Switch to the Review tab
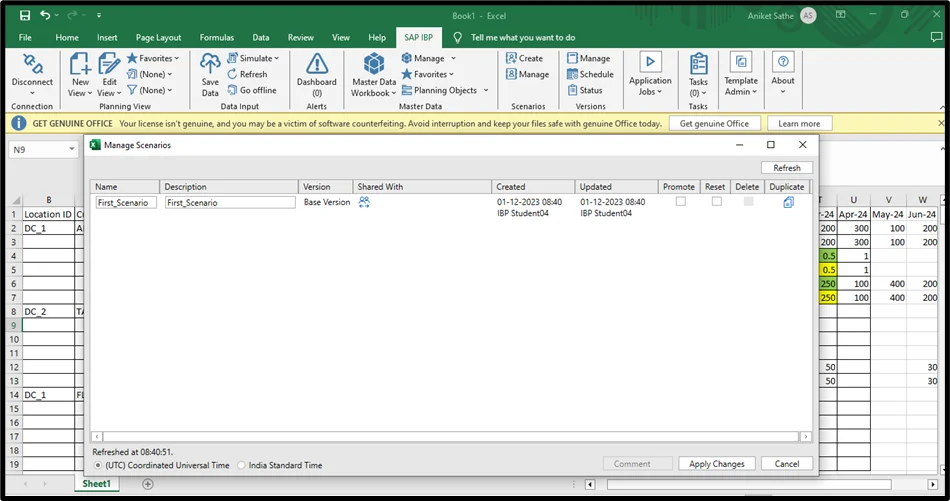Screen dimensions: 950x501 301,38
